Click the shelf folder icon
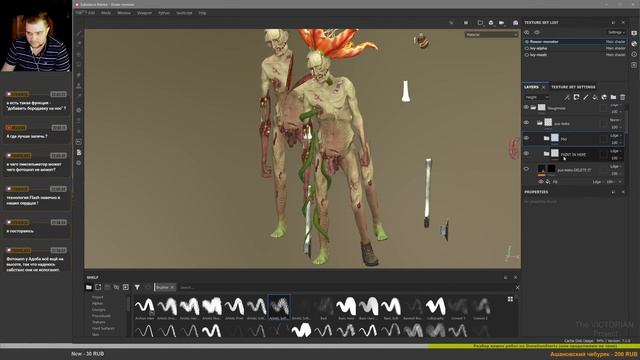The width and height of the screenshot is (640, 360). click(x=89, y=287)
